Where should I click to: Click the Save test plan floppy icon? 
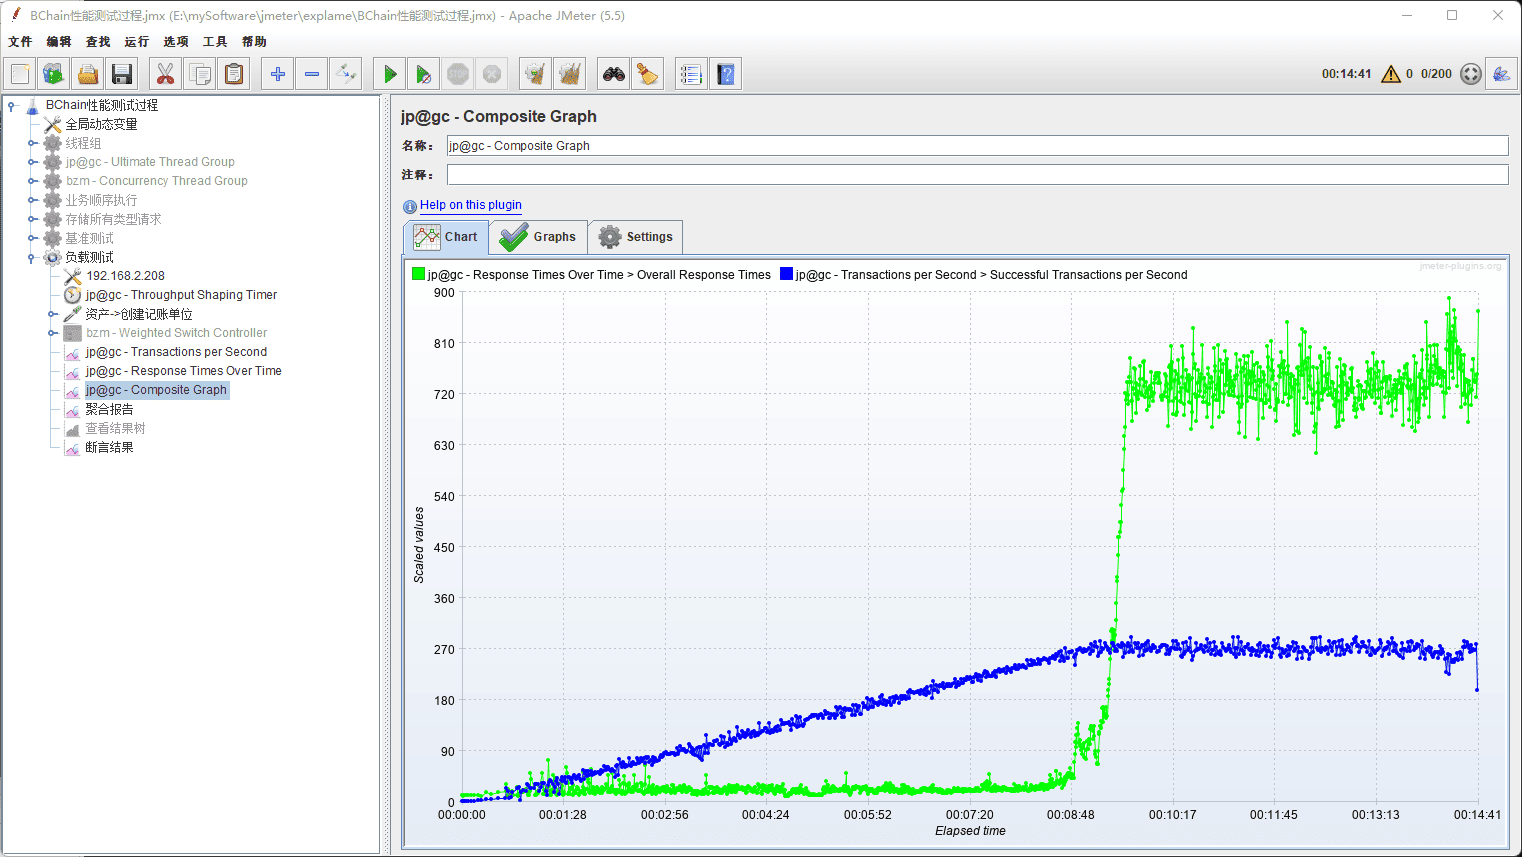coord(122,74)
